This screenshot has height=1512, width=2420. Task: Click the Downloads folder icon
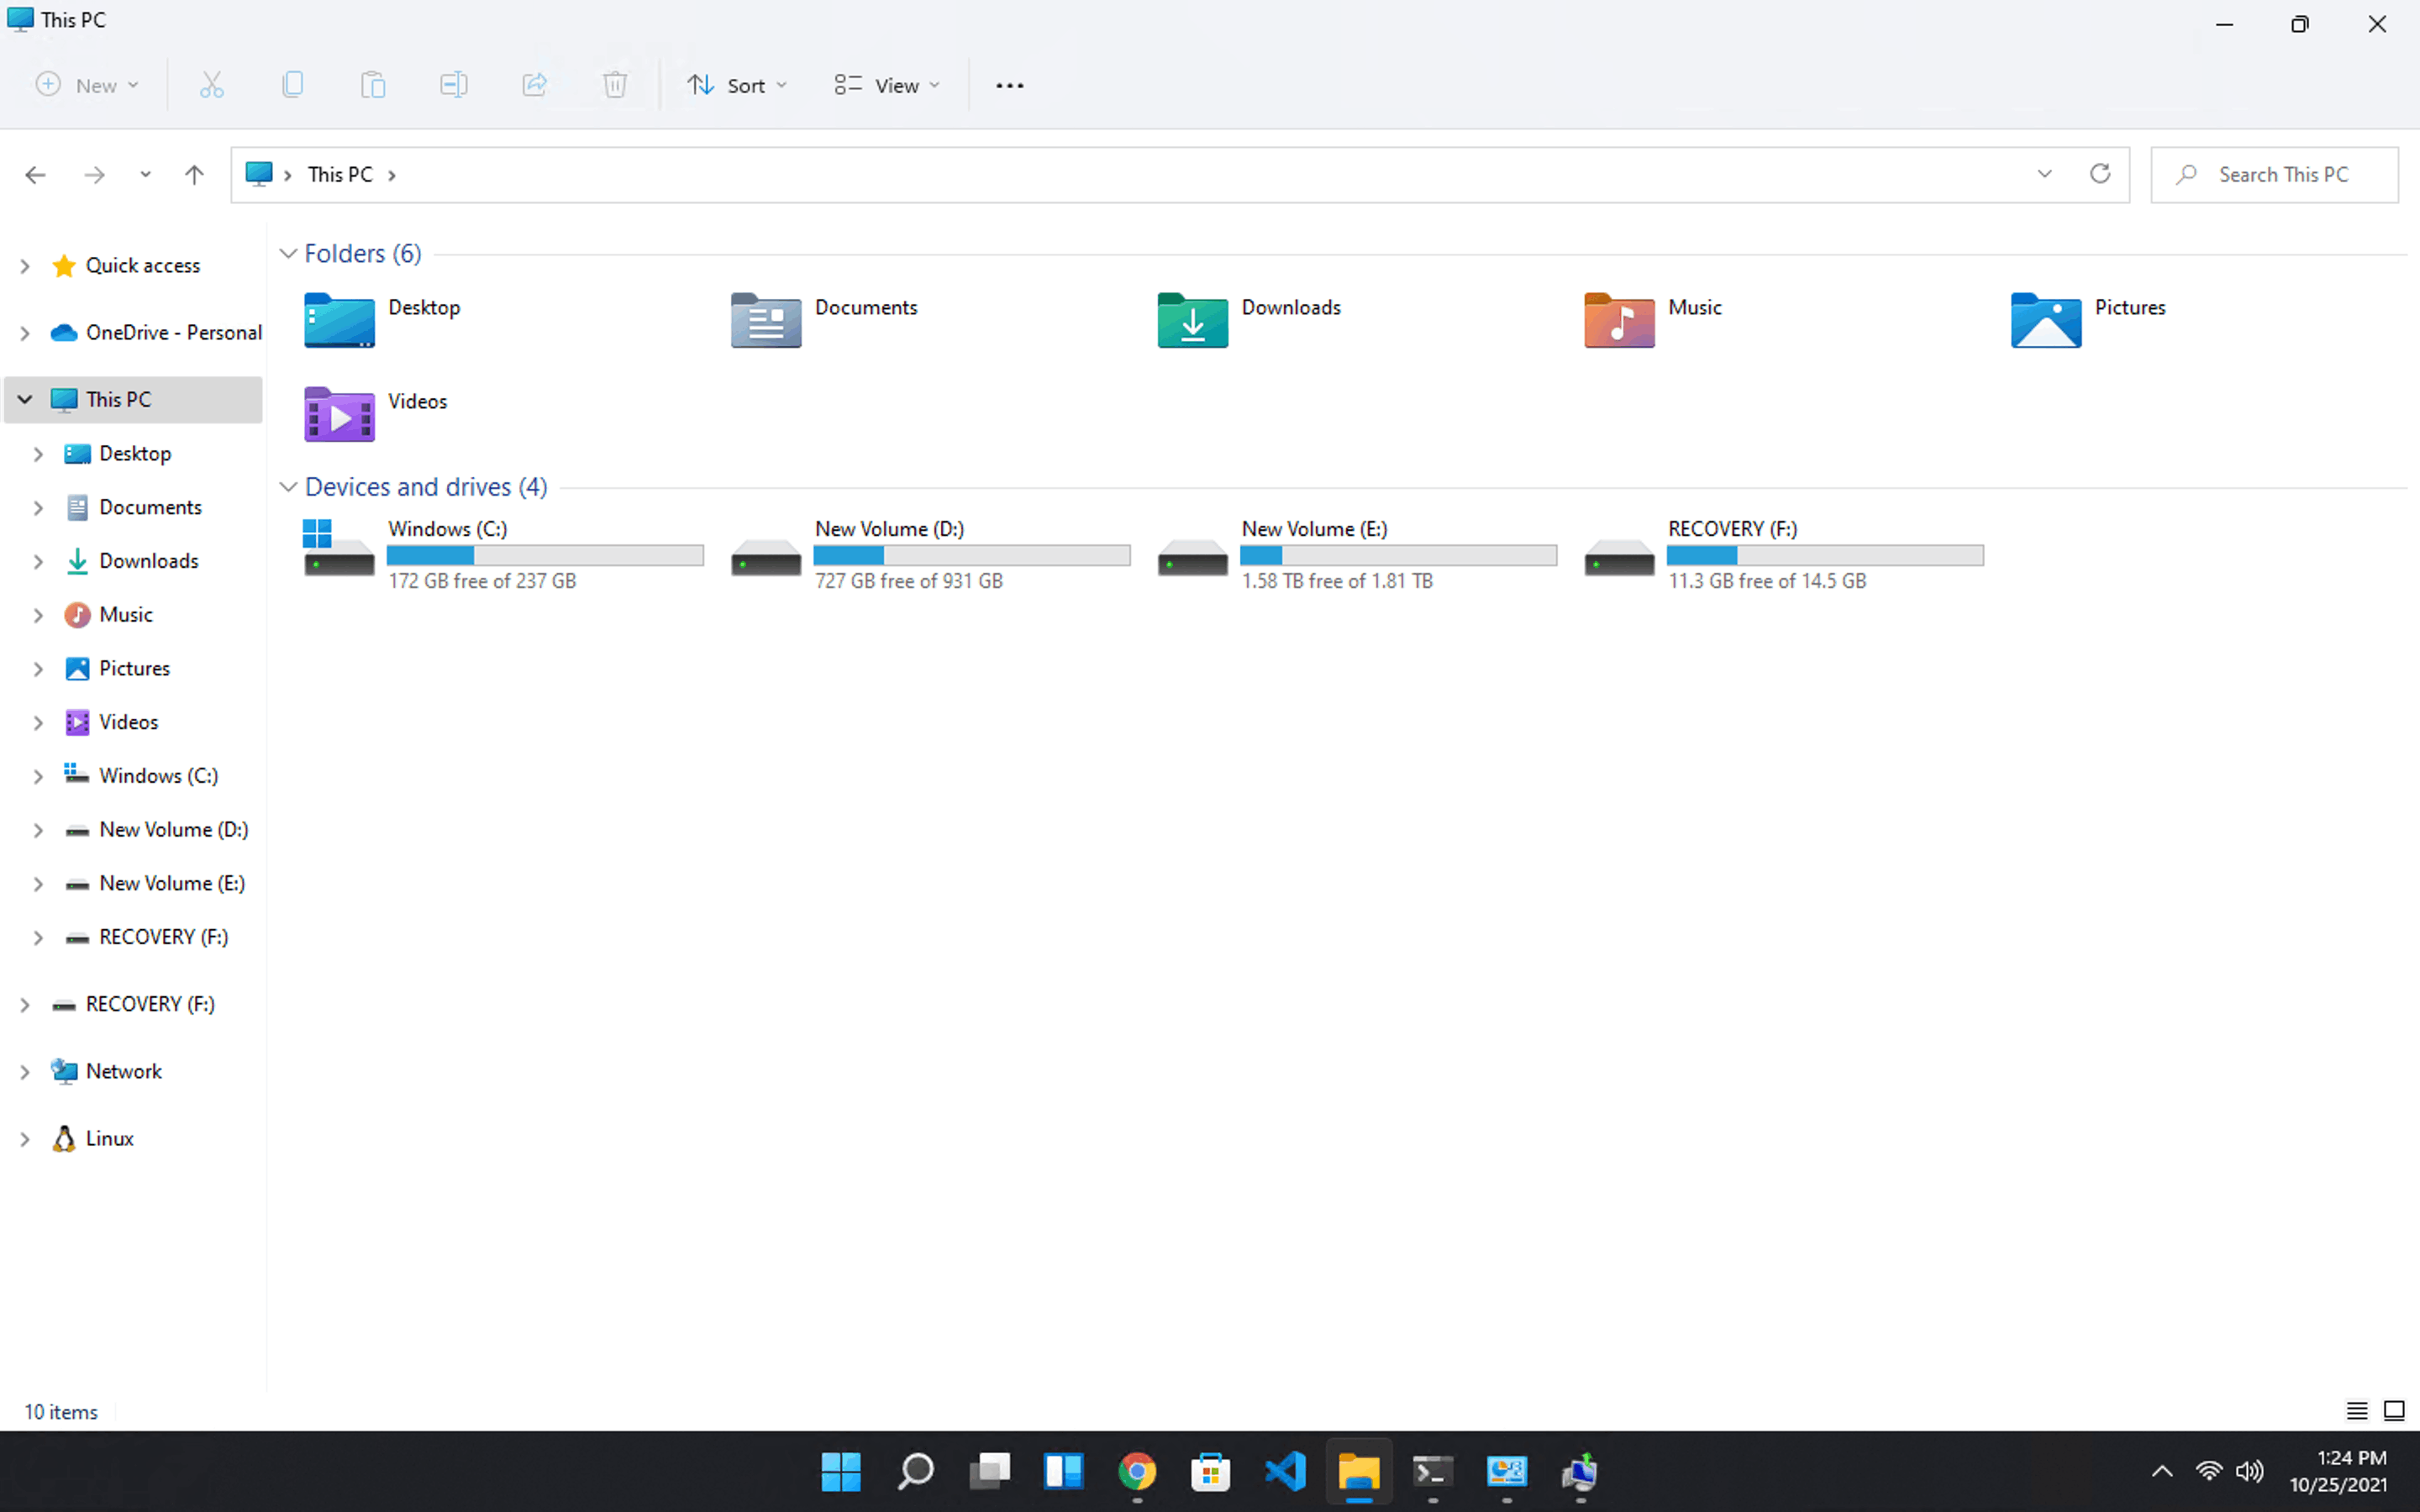tap(1192, 318)
